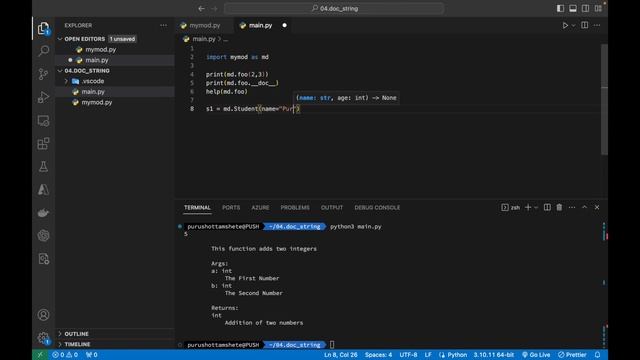The image size is (640, 360).
Task: Run the Python file with play icon
Action: click(565, 25)
